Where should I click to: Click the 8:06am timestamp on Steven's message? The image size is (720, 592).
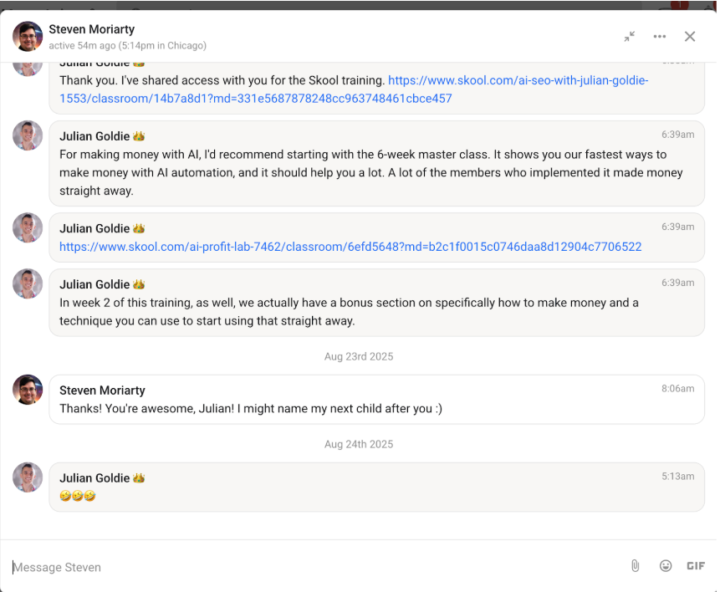[677, 388]
